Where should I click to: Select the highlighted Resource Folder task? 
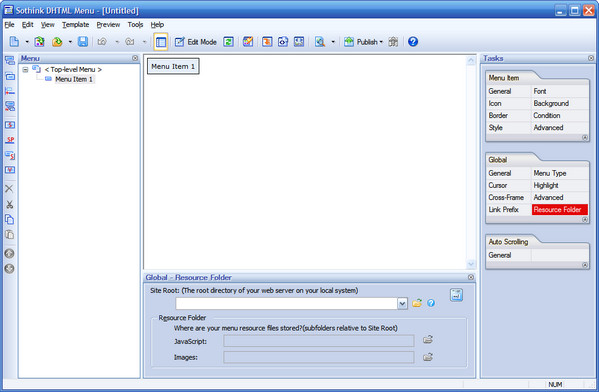point(560,209)
